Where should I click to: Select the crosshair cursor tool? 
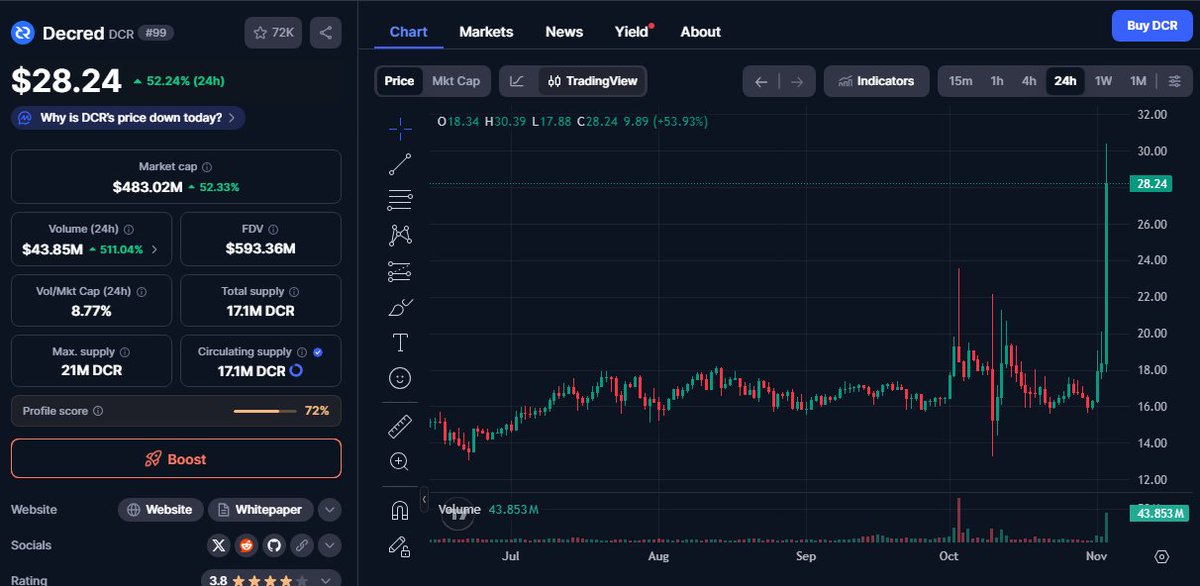click(x=400, y=127)
